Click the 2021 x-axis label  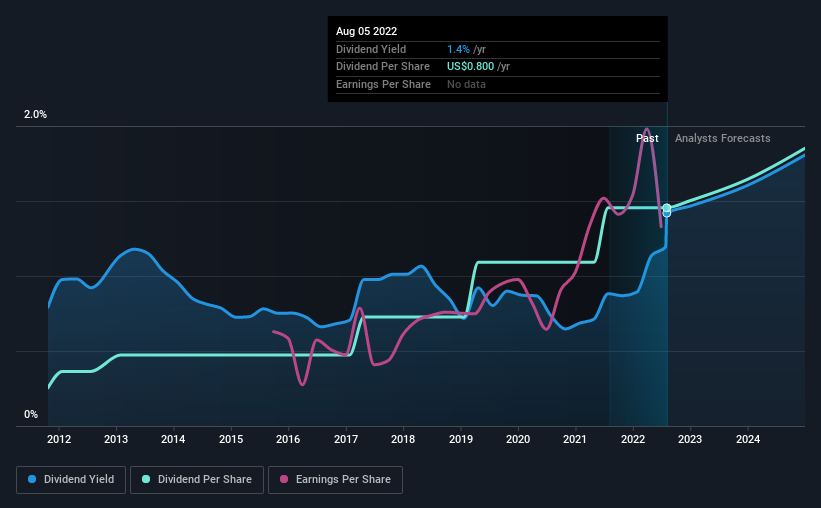tap(575, 439)
